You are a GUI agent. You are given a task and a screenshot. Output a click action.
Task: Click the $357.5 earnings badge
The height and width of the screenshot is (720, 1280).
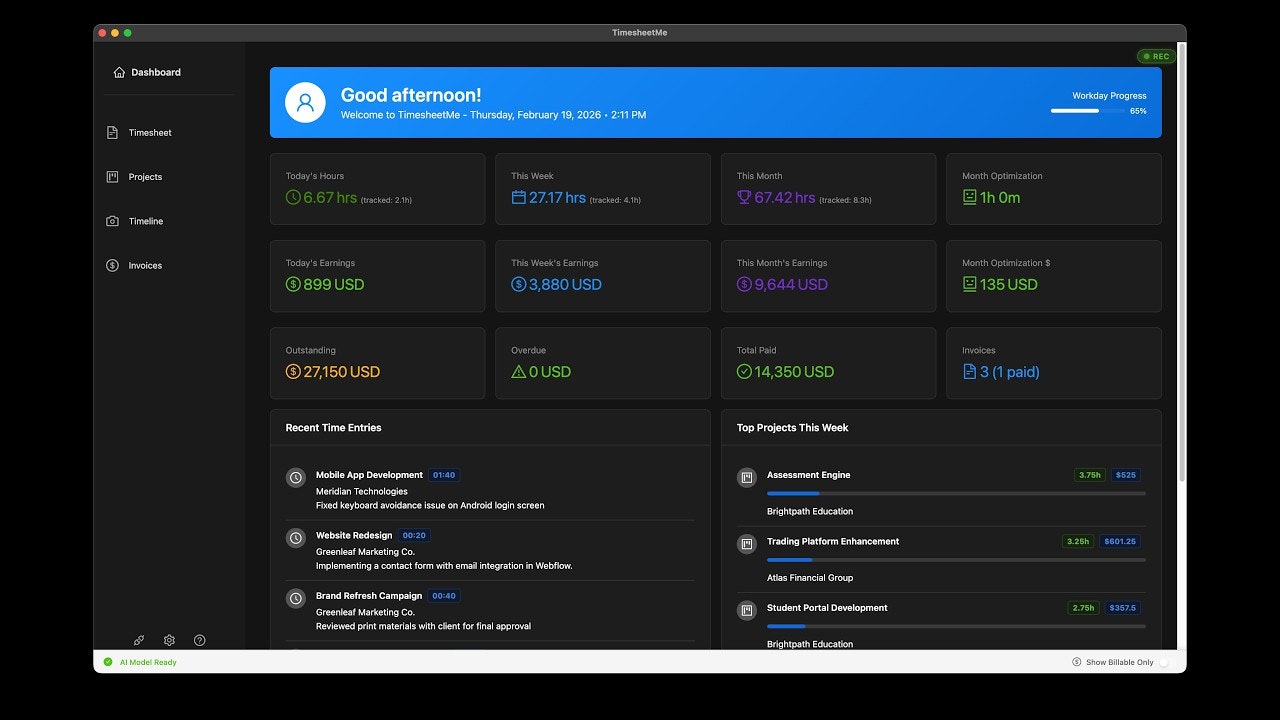(x=1122, y=608)
